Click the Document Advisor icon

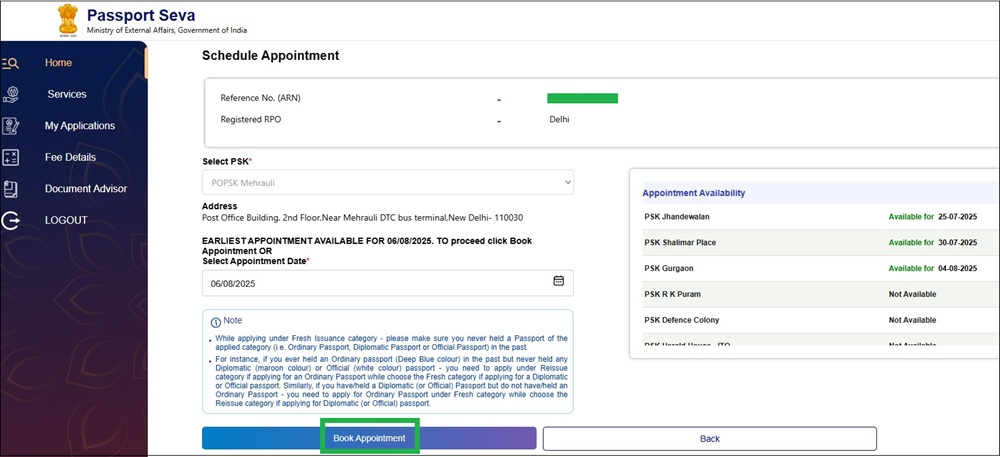click(x=10, y=189)
